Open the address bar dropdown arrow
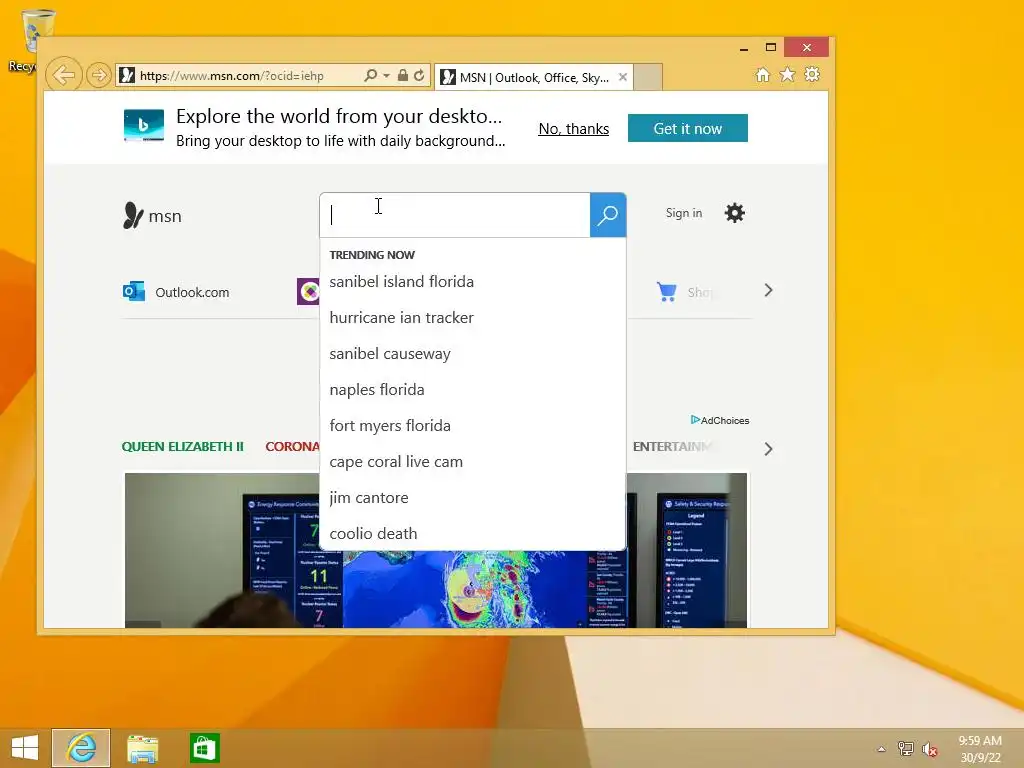The image size is (1024, 768). tap(387, 76)
